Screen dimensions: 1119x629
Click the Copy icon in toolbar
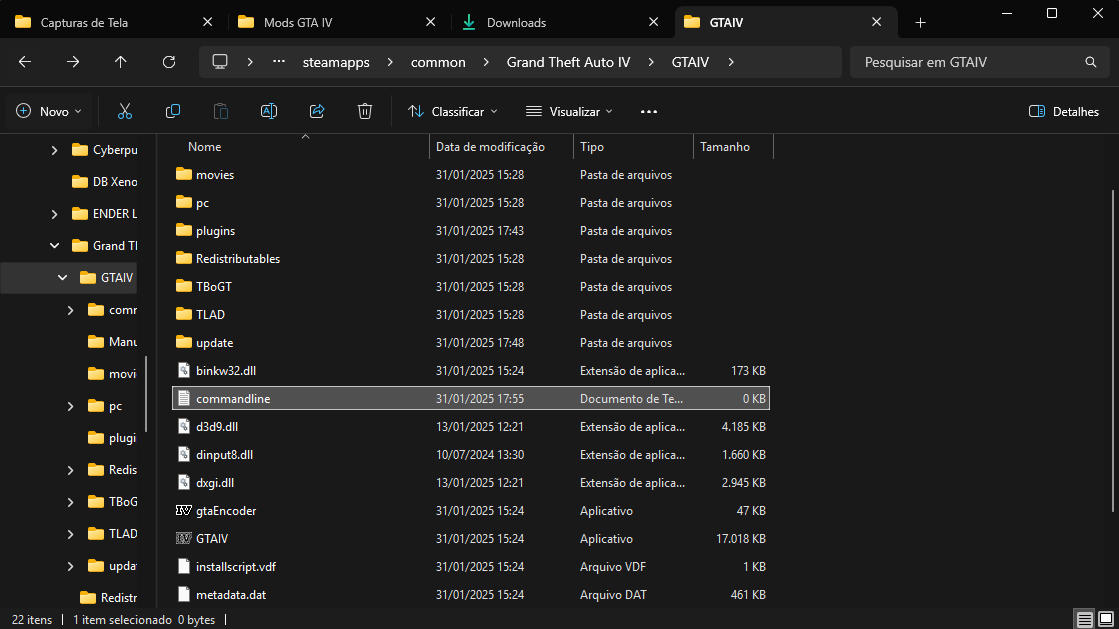point(173,111)
